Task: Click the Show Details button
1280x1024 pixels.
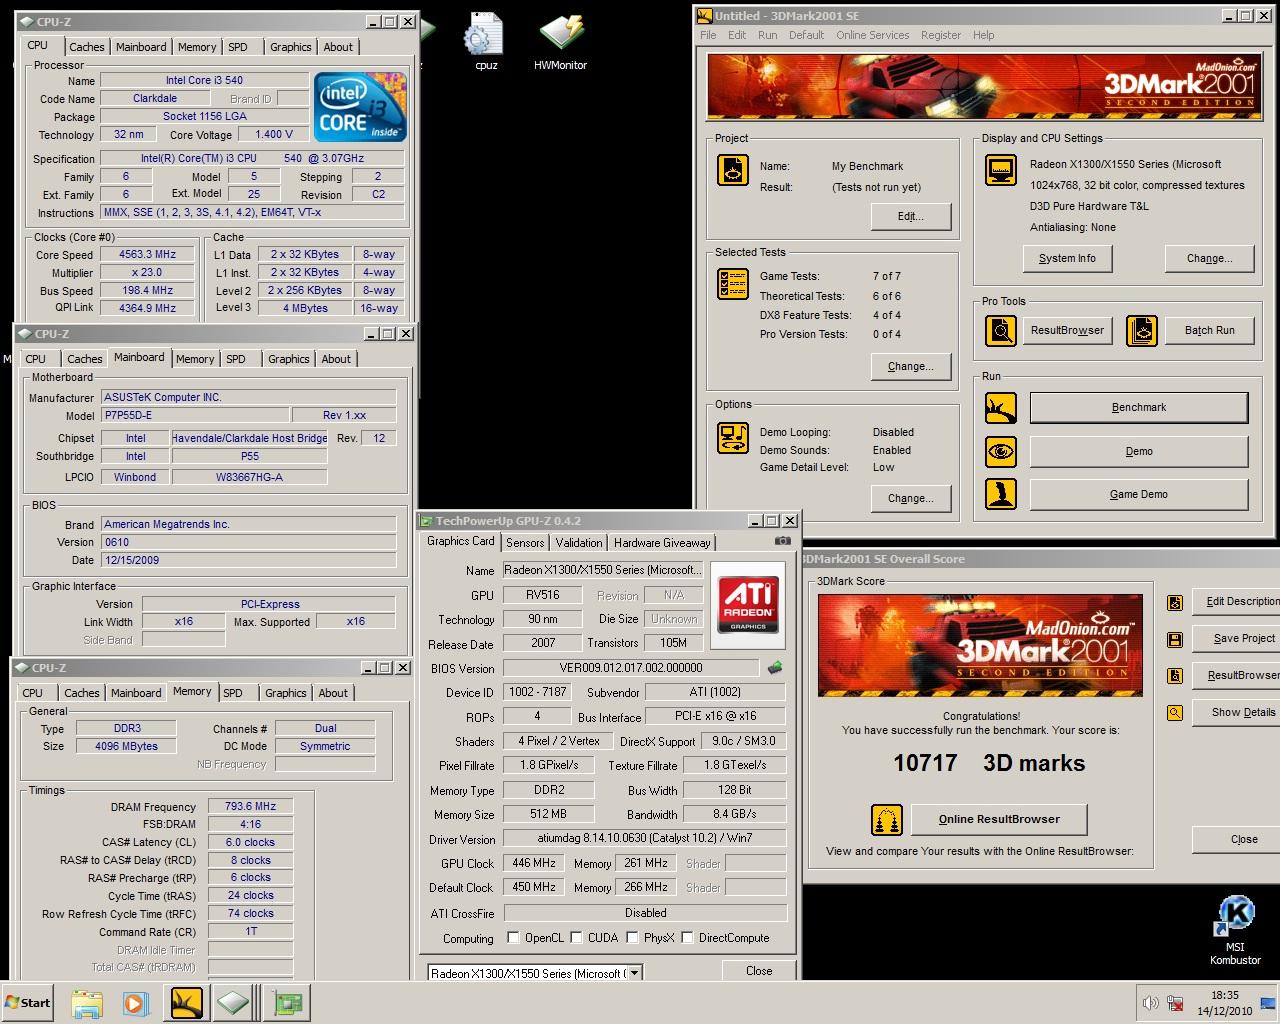Action: [1236, 713]
